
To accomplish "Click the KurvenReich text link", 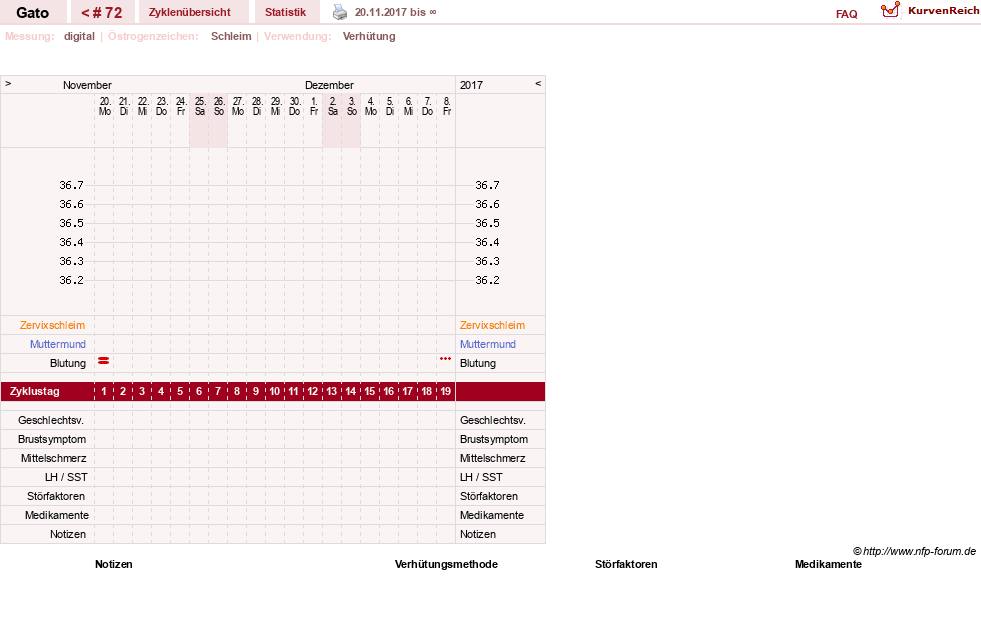I will coord(943,11).
